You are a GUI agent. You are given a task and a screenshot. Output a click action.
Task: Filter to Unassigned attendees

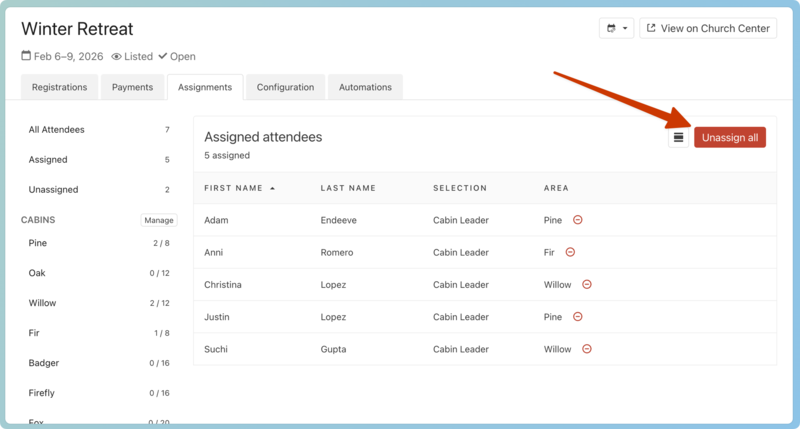(53, 190)
